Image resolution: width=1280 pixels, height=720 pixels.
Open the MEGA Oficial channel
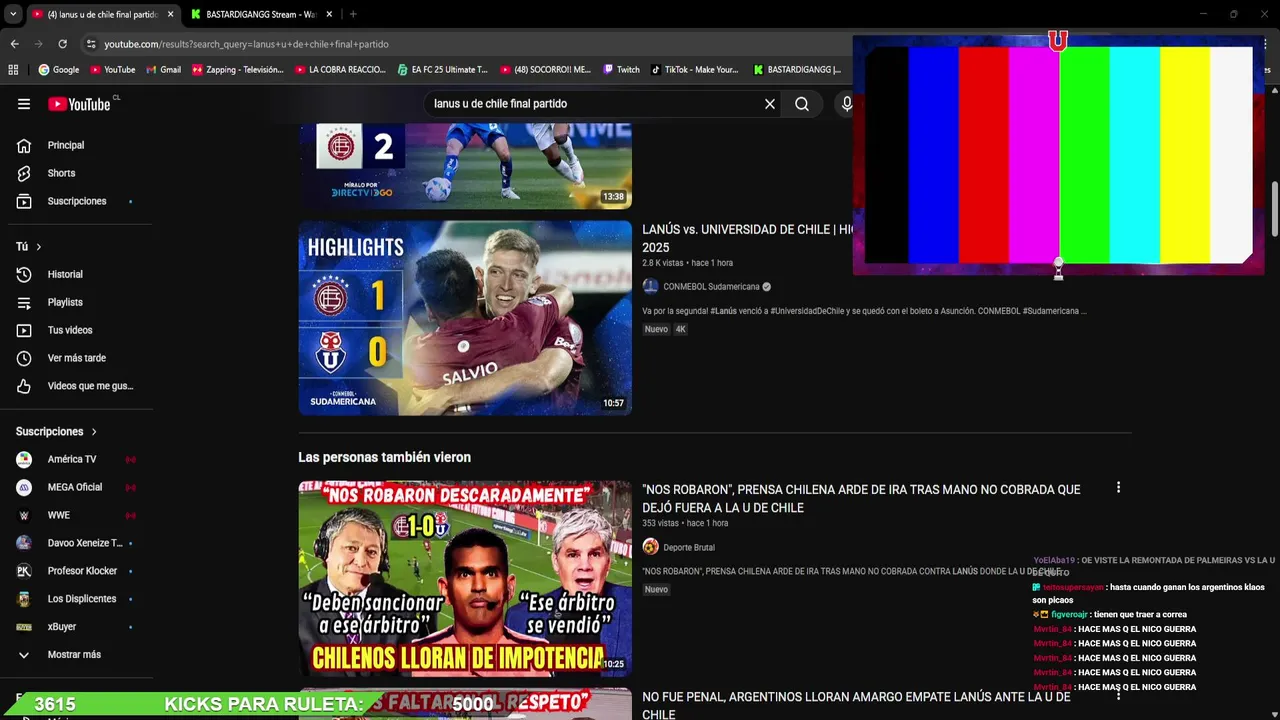pos(76,487)
